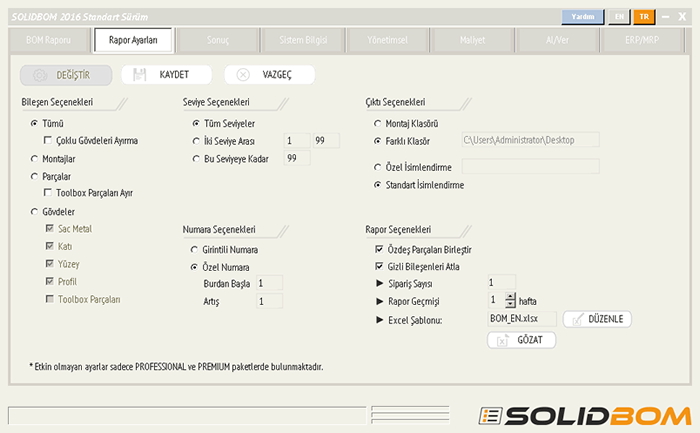The image size is (700, 433).
Task: Open the Sonuç tab
Action: [x=218, y=40]
